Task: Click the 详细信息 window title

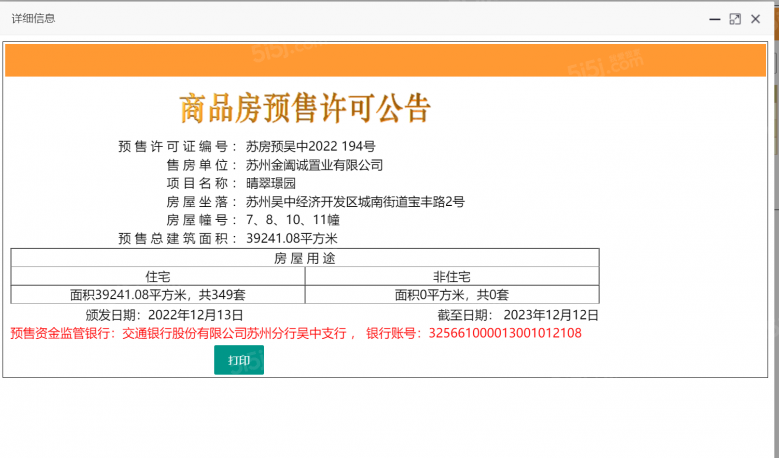Action: pos(33,19)
